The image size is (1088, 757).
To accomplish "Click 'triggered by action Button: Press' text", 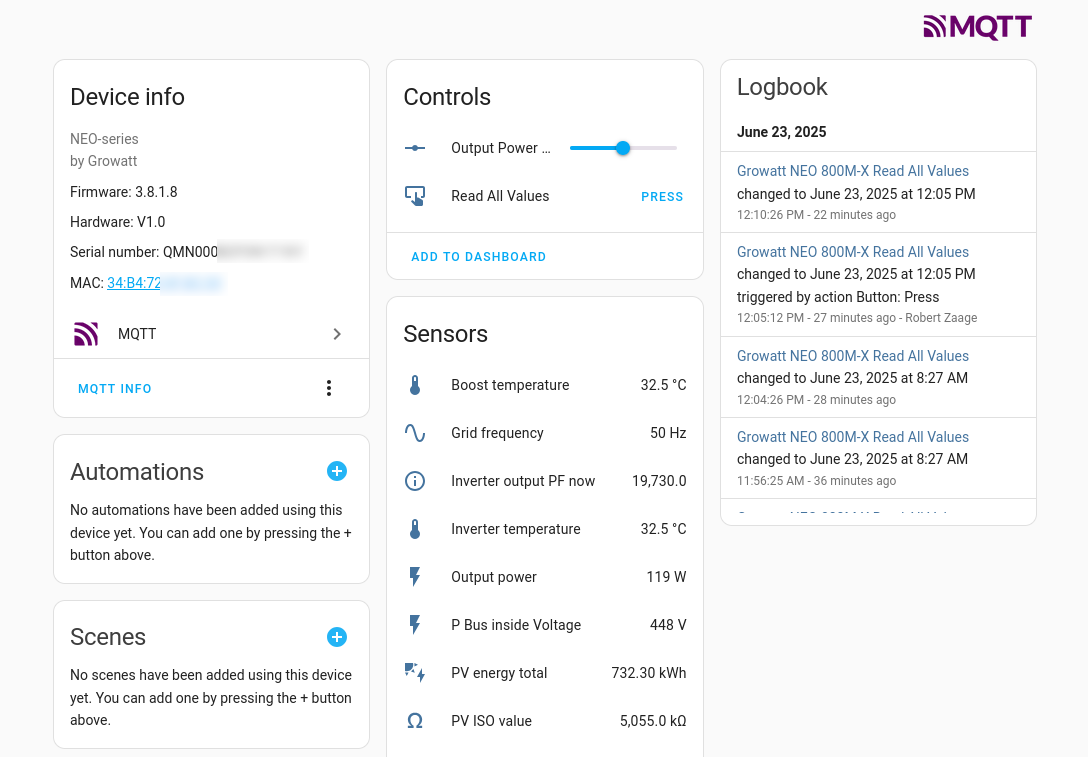I will 838,297.
